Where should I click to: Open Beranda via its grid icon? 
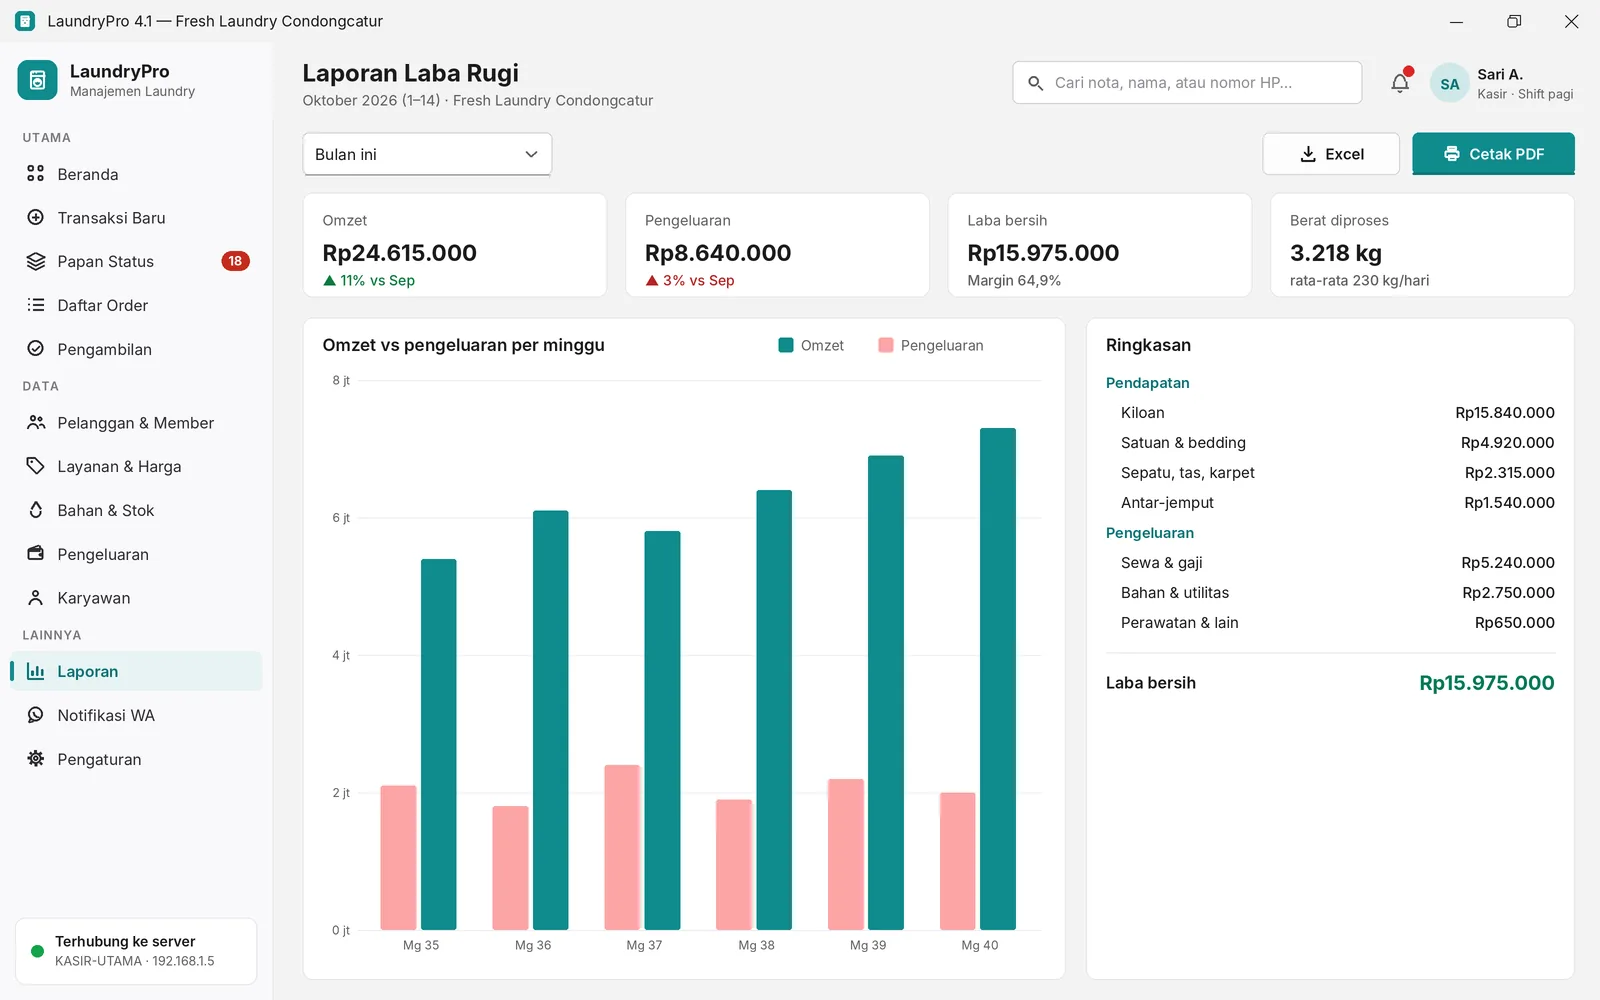[x=36, y=174]
